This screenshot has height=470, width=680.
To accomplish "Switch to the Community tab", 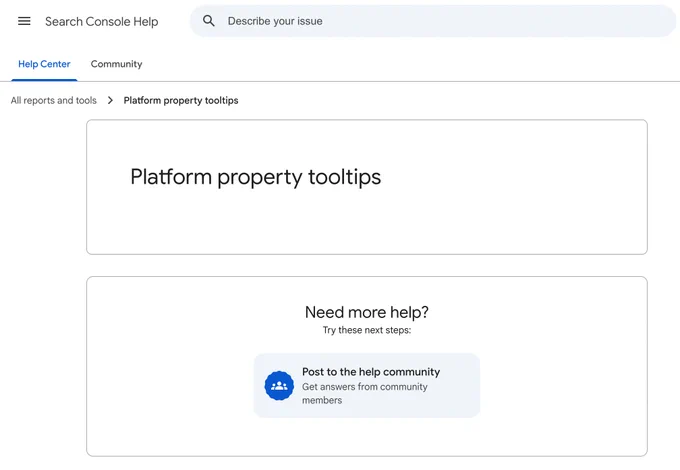I will tap(116, 64).
